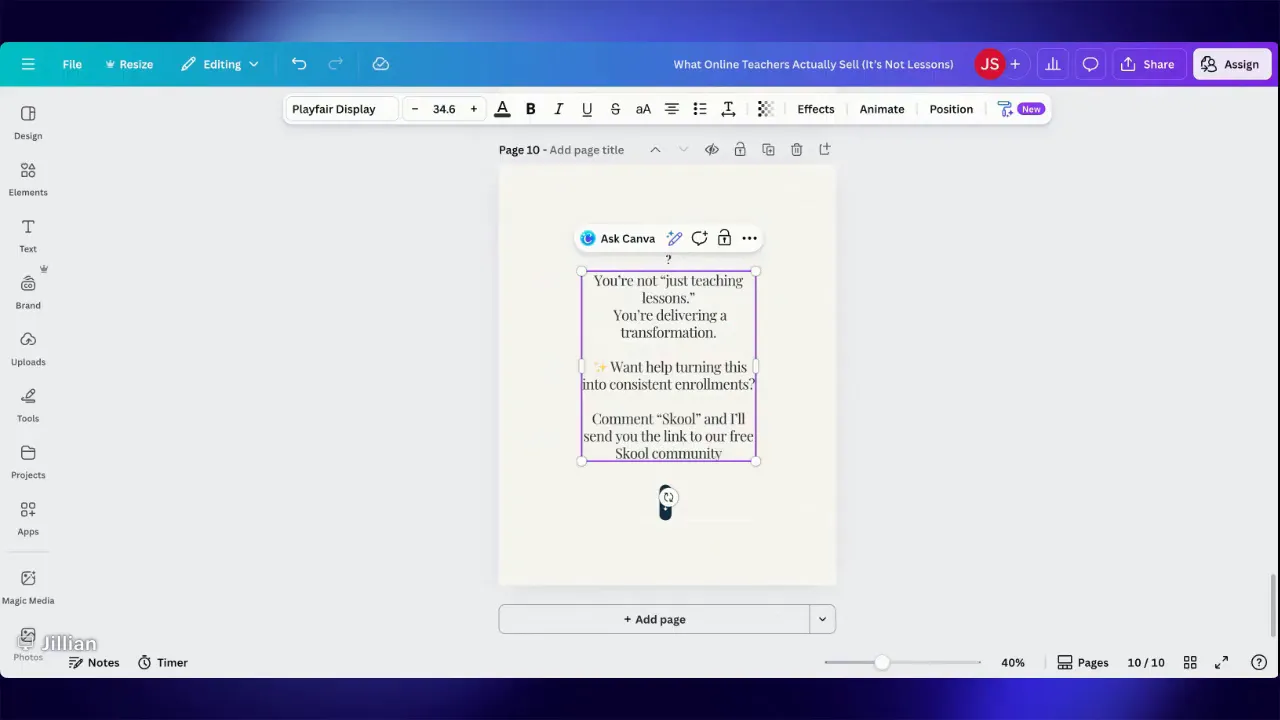Apply italic styling to the text

(558, 109)
